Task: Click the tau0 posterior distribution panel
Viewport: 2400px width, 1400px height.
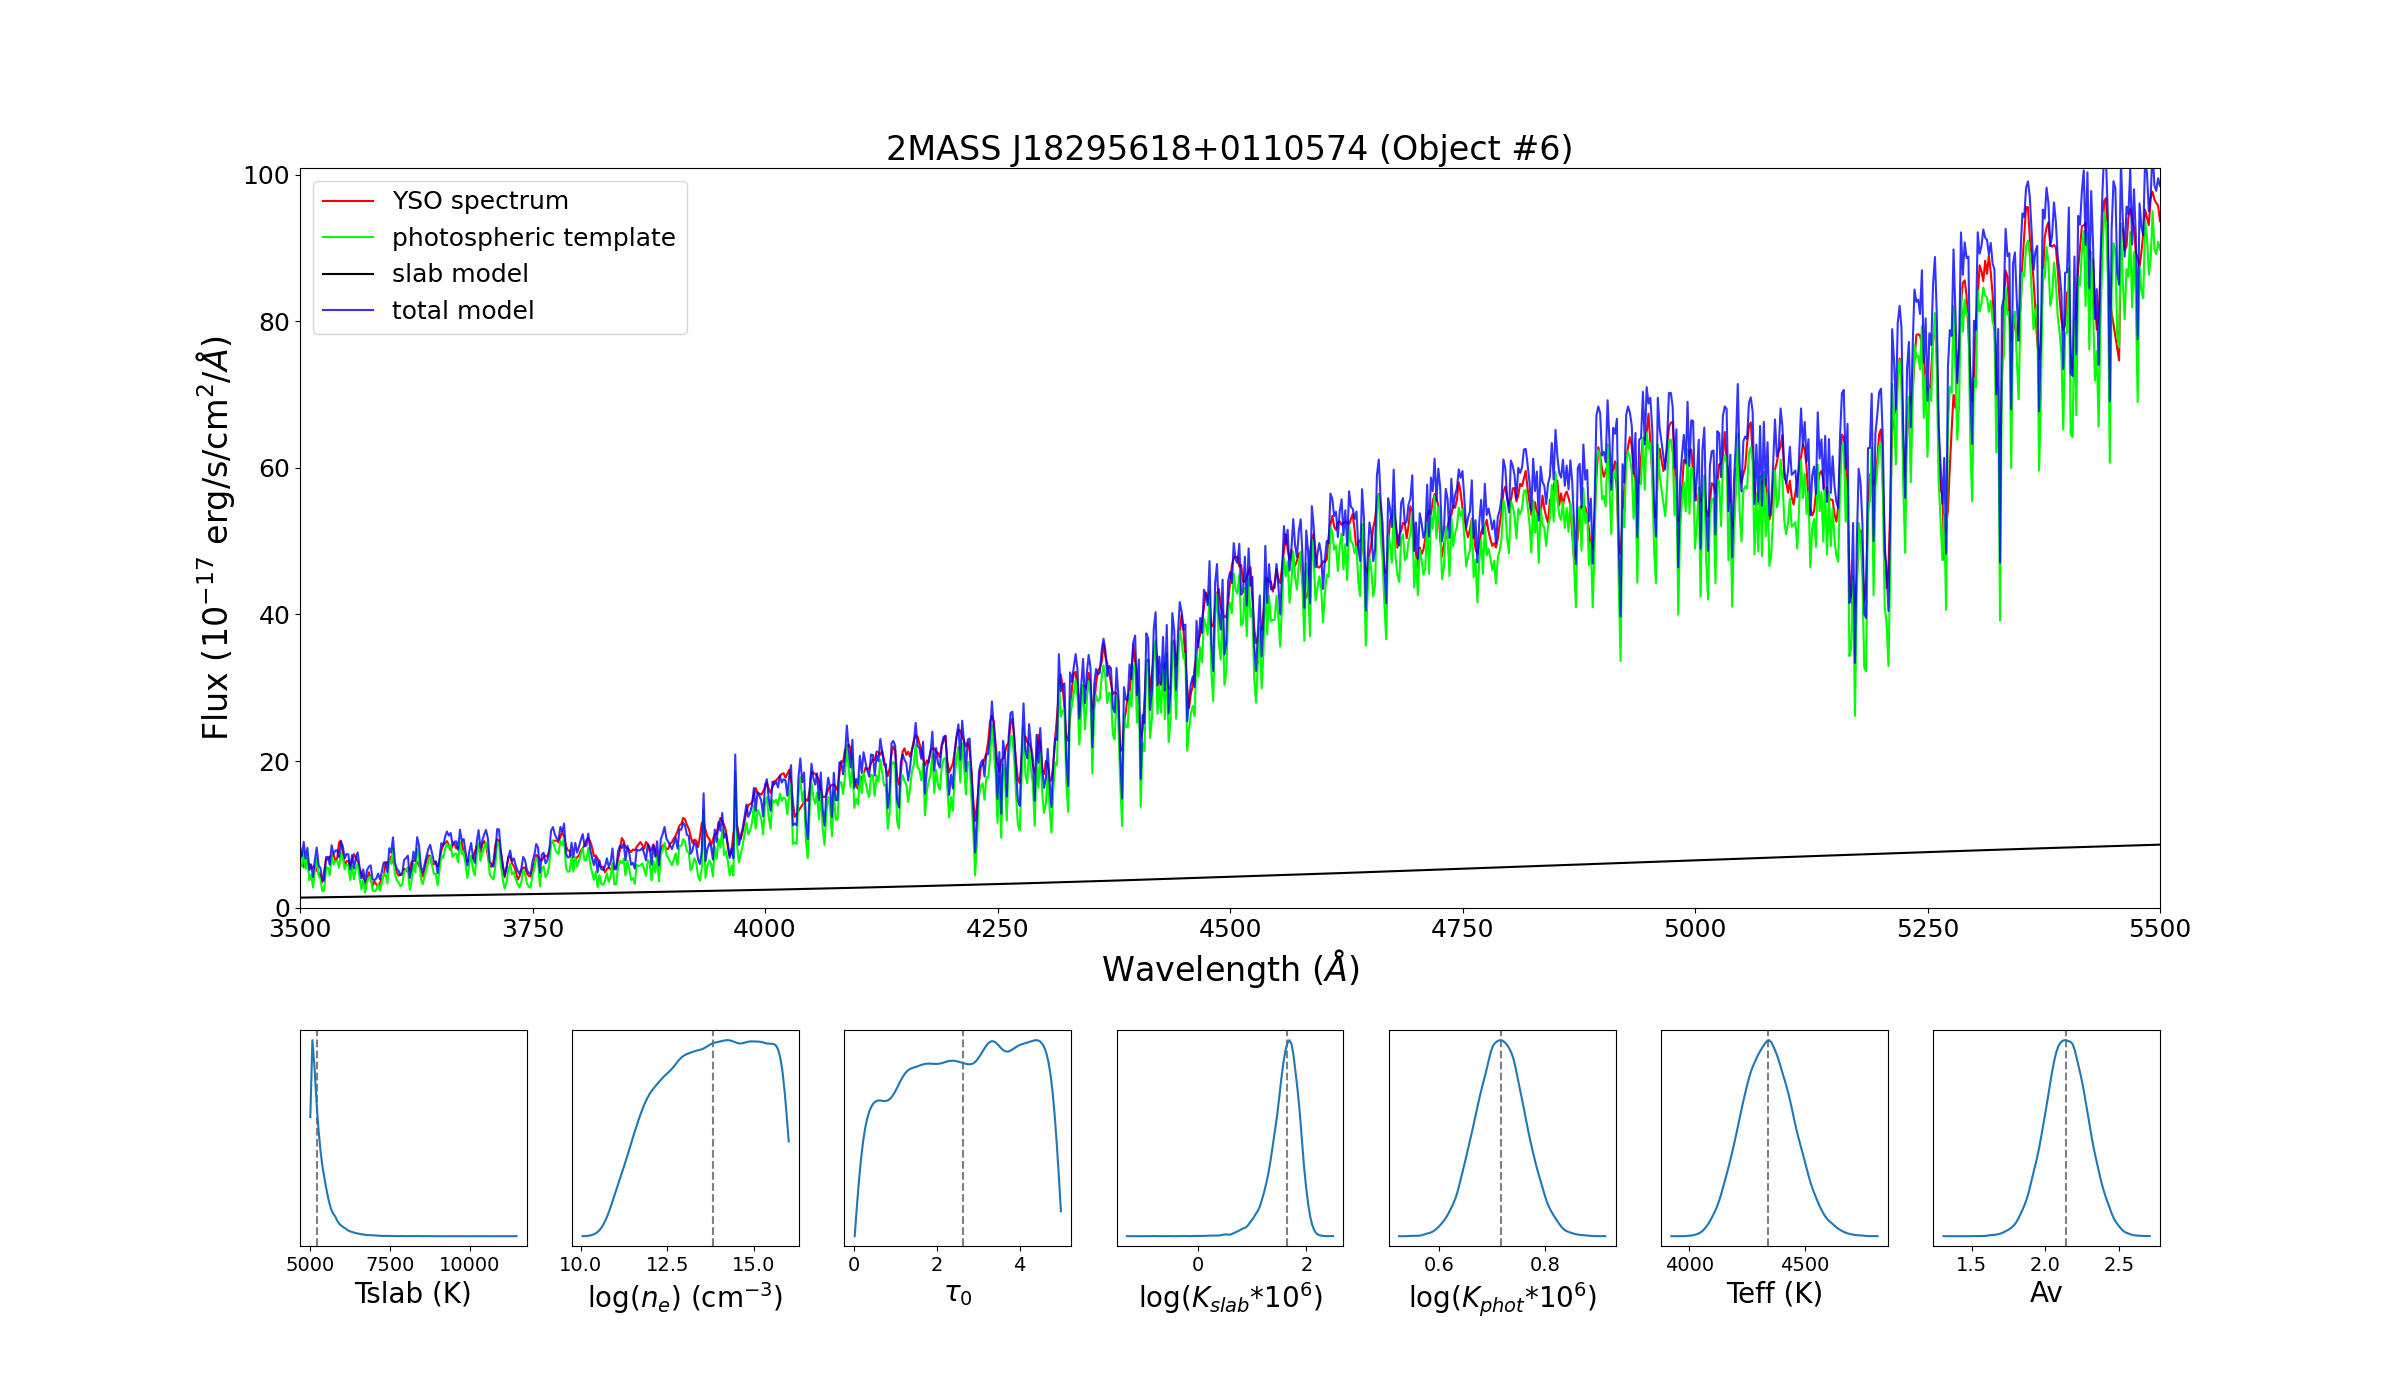Action: [x=958, y=1138]
